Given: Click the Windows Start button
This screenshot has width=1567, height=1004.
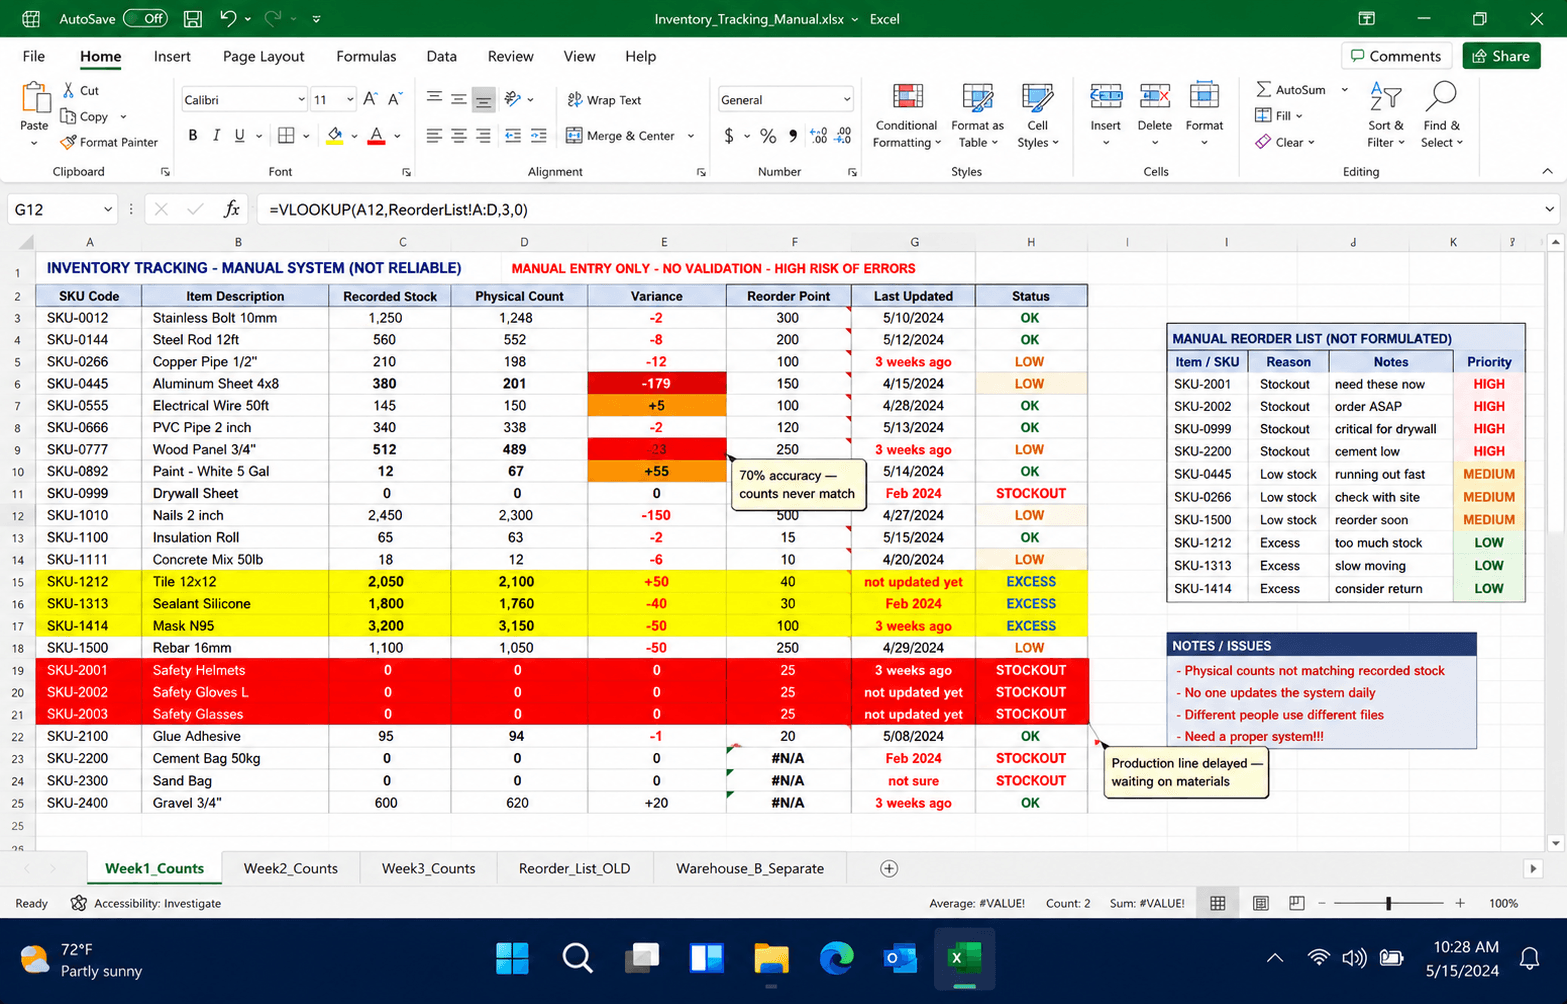Looking at the screenshot, I should [513, 958].
